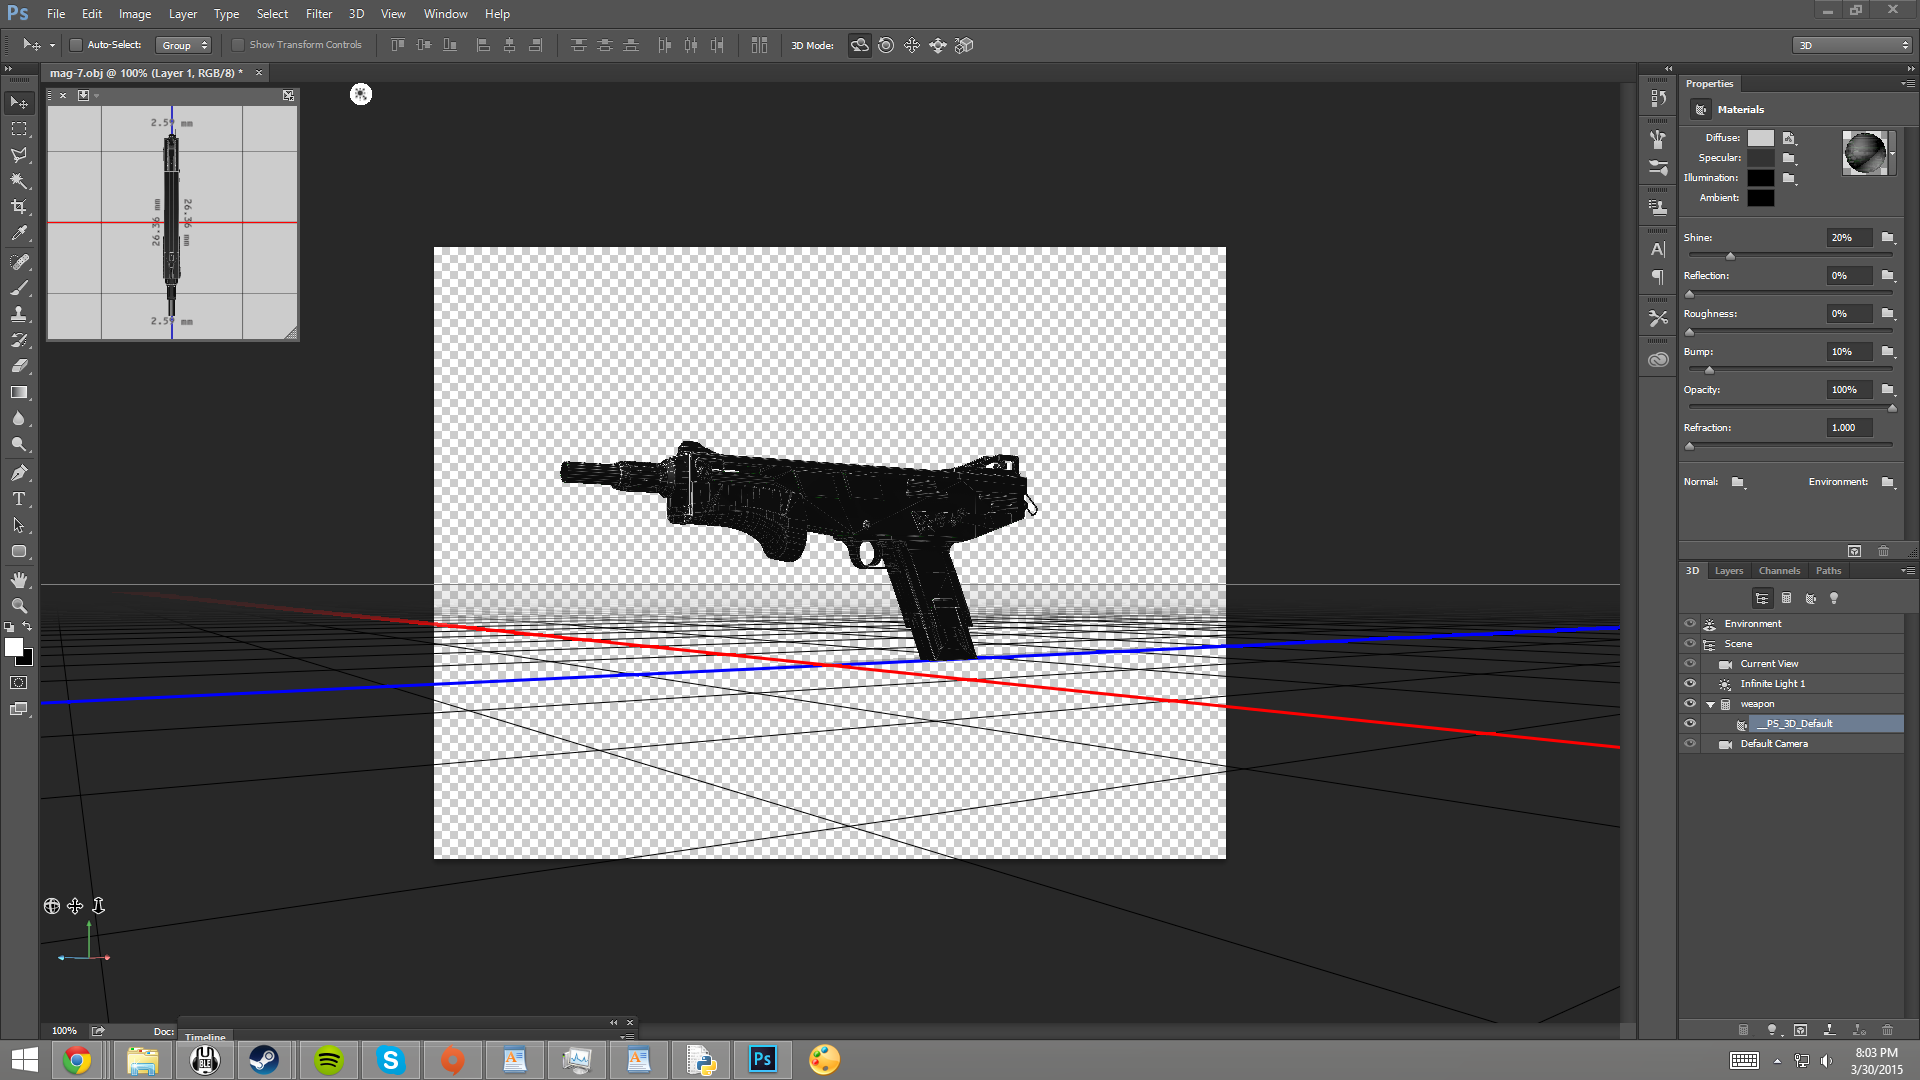The width and height of the screenshot is (1920, 1080).
Task: Select the Gradient tool
Action: [x=19, y=393]
